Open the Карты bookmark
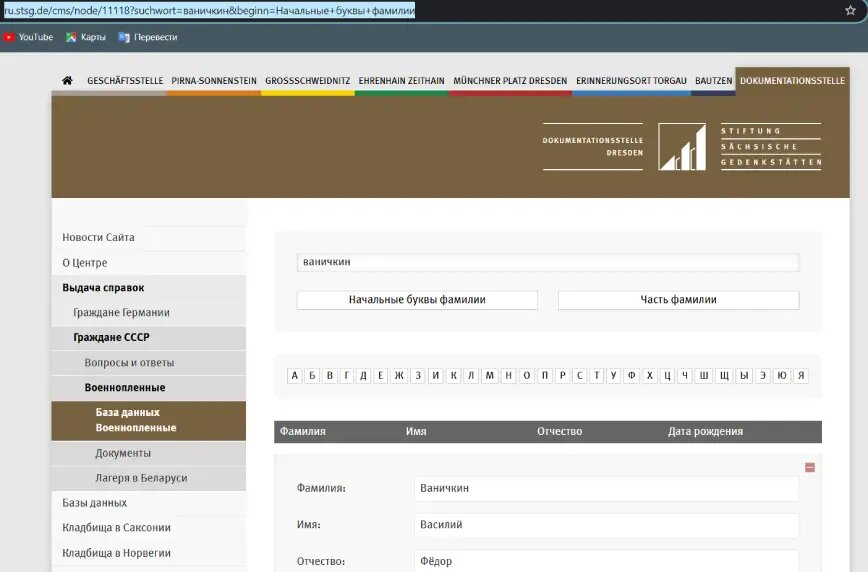Screen dimensions: 868x572 [86, 37]
